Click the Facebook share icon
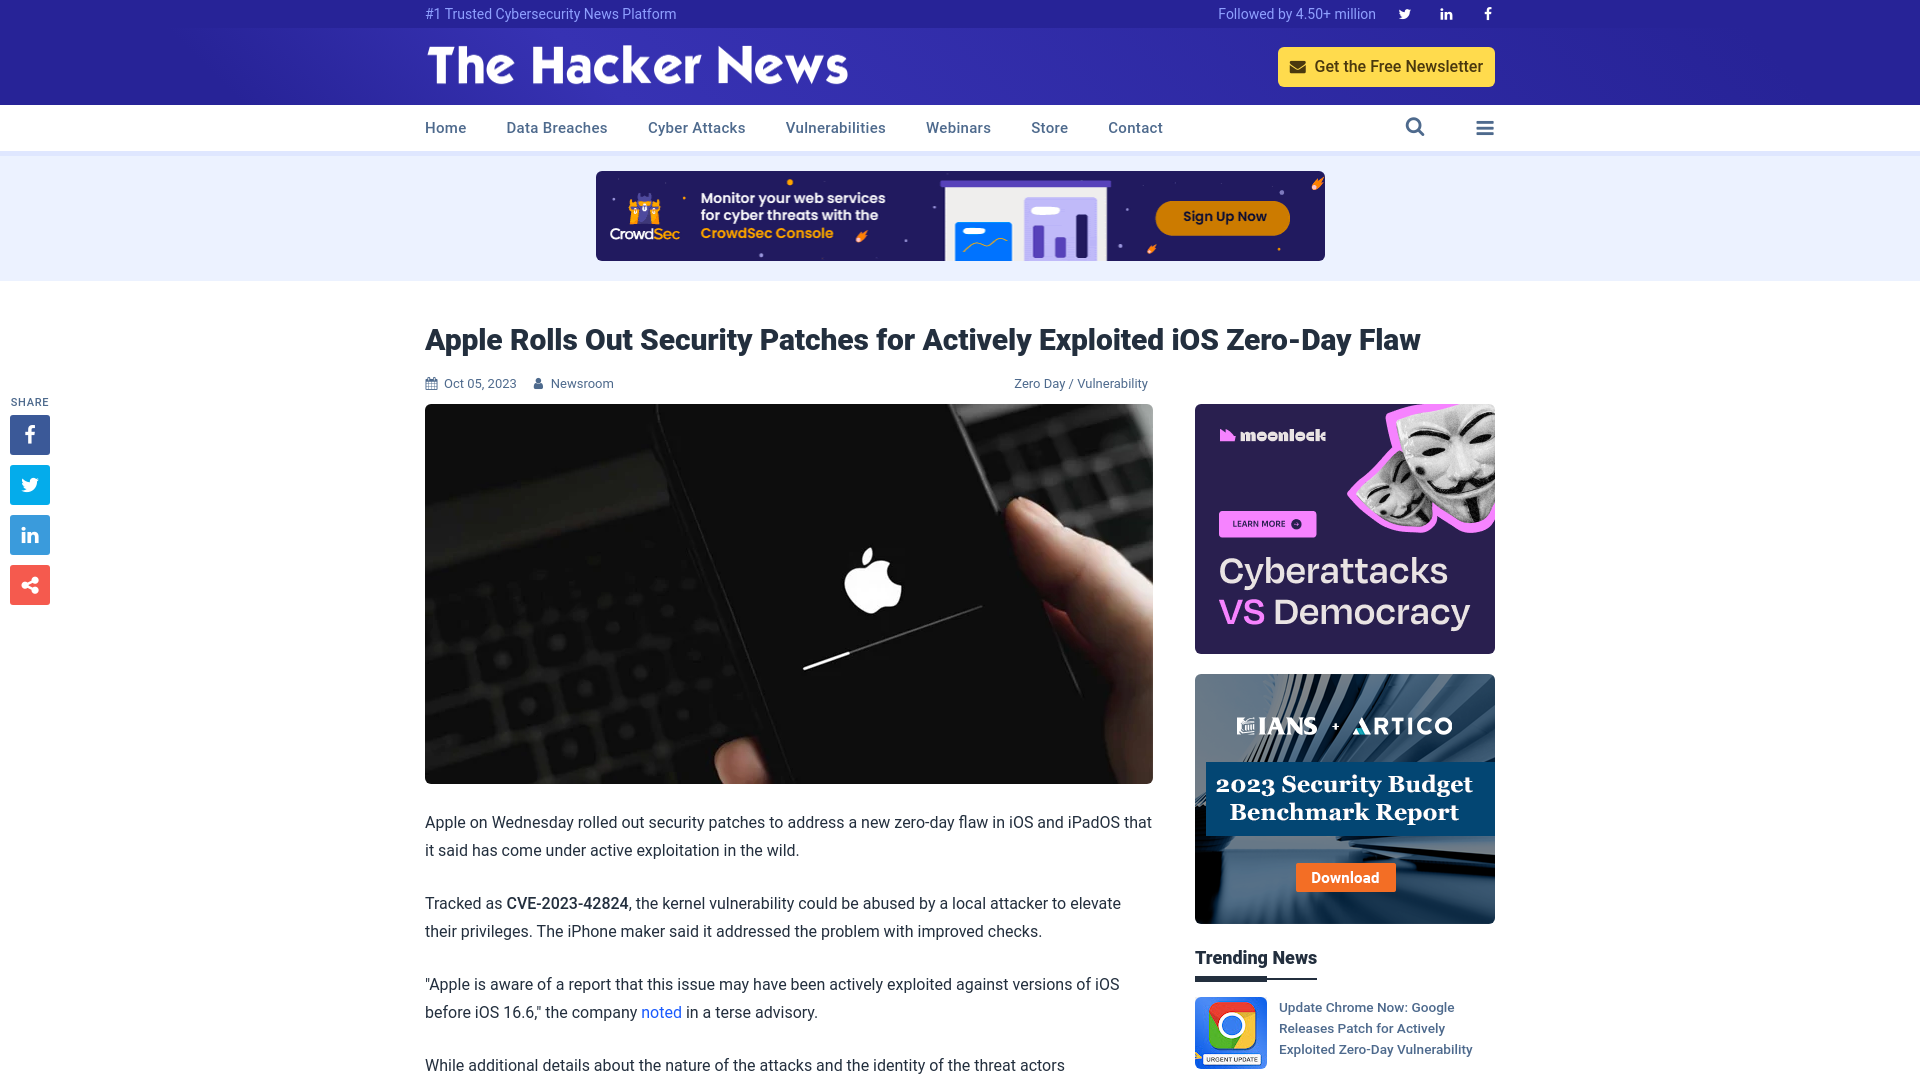Viewport: 1920px width, 1080px height. tap(30, 435)
